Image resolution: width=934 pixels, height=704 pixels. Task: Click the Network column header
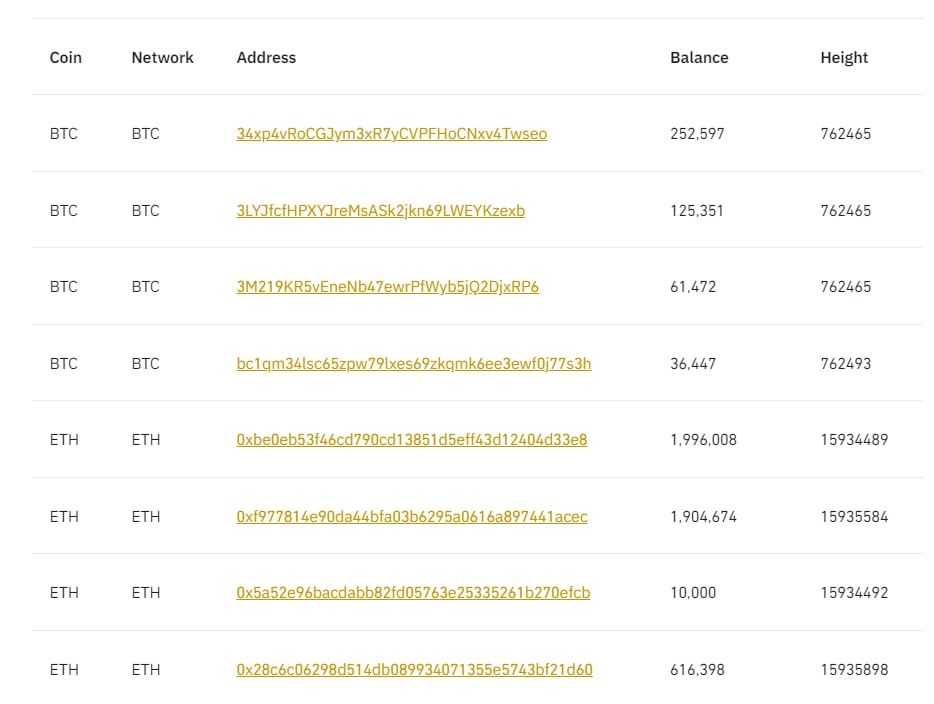point(163,57)
